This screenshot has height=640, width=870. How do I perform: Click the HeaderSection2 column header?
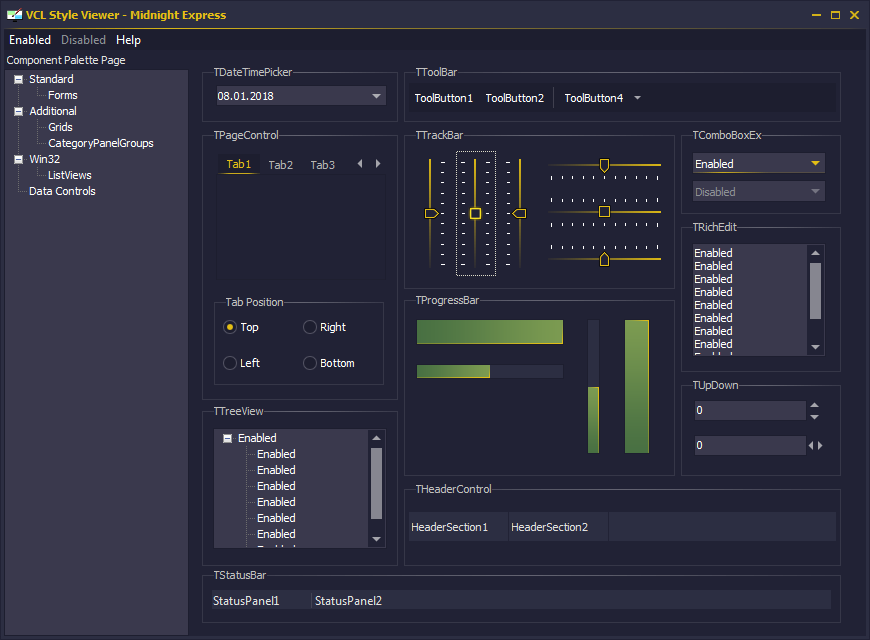[x=558, y=527]
